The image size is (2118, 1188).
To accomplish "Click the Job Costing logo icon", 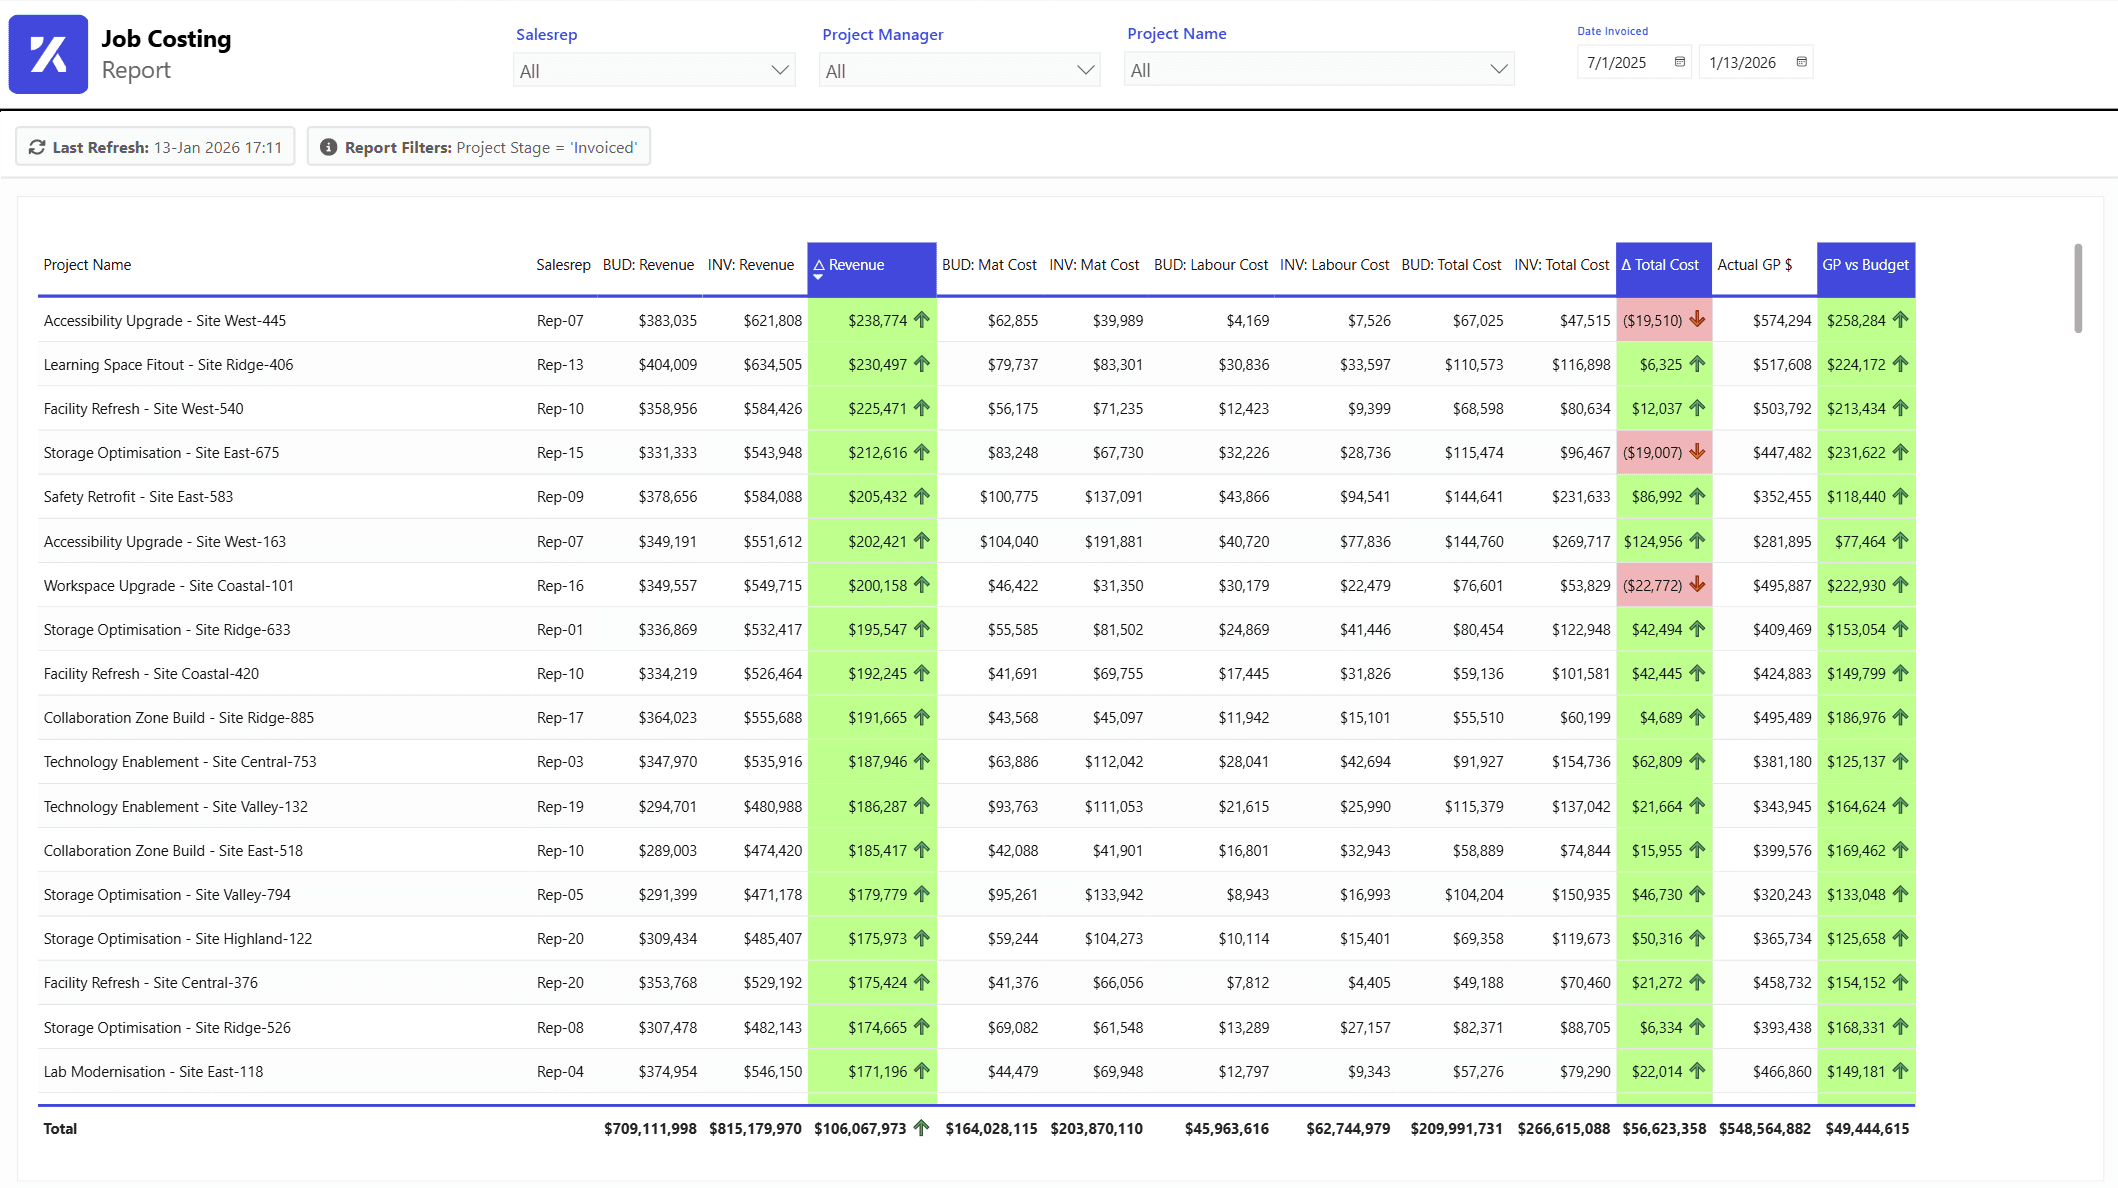I will tap(48, 54).
